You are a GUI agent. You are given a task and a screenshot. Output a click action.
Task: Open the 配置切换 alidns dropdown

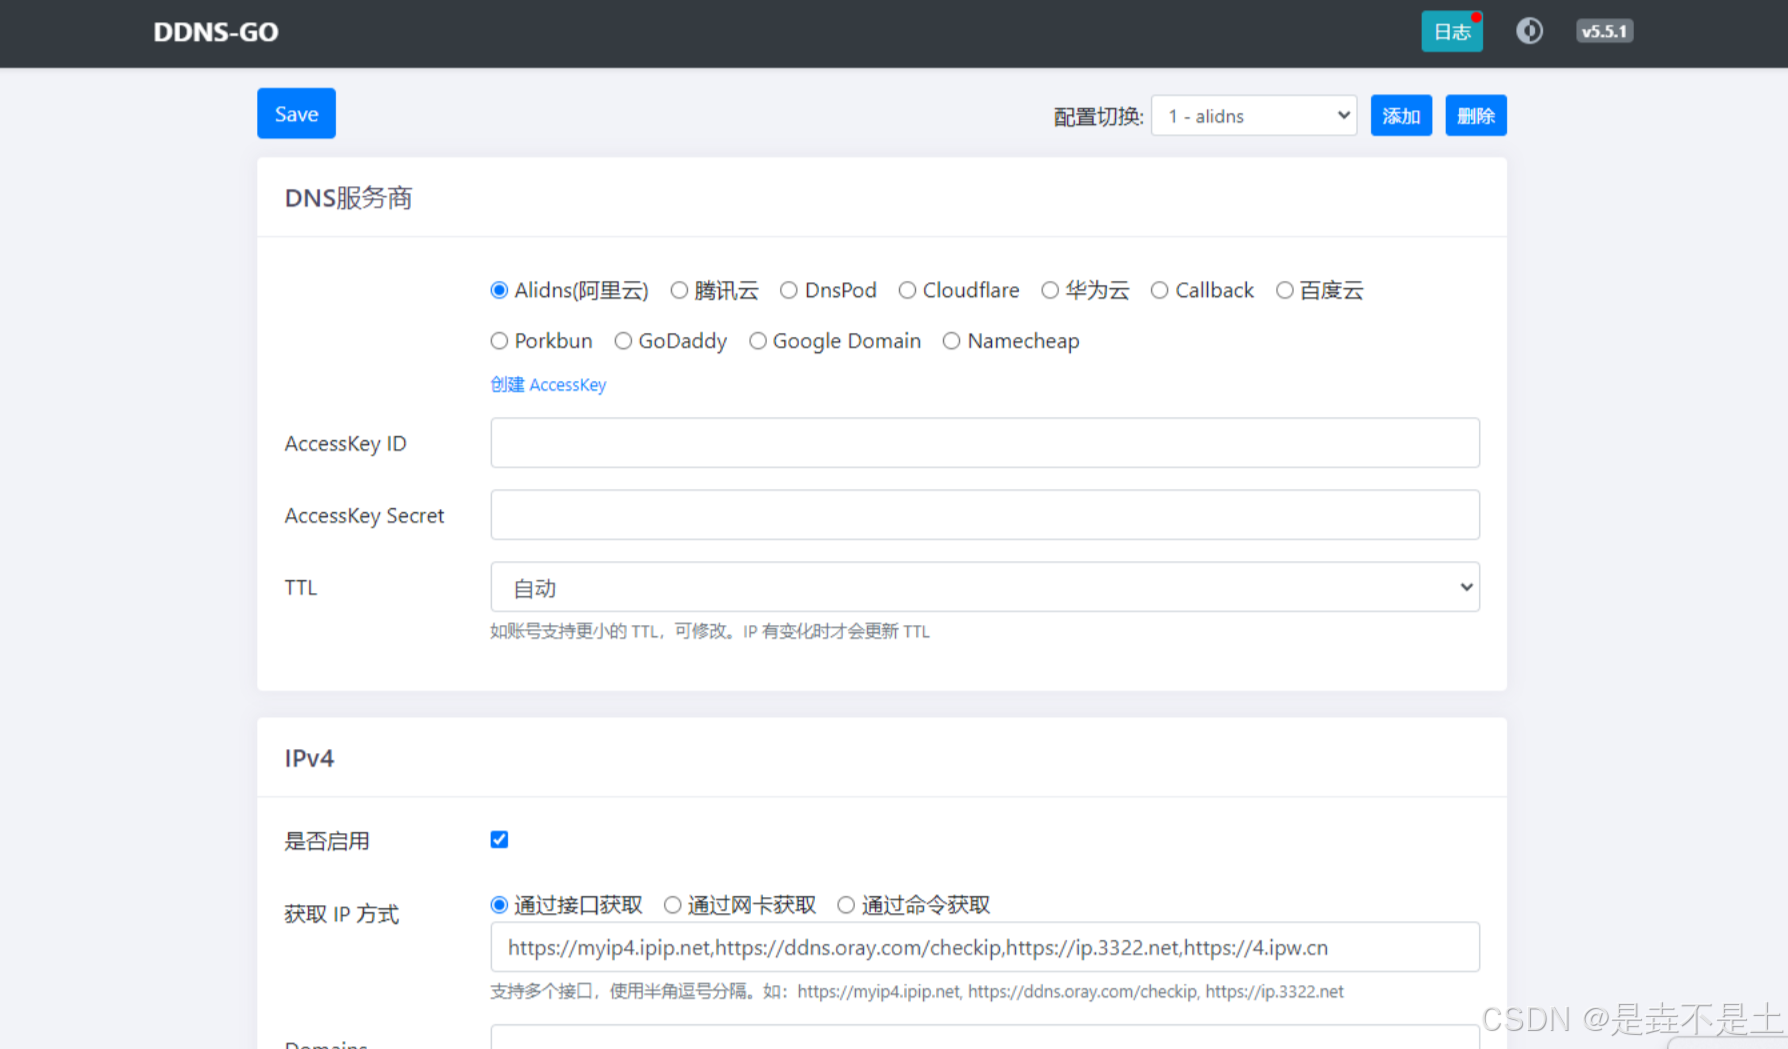(x=1254, y=116)
